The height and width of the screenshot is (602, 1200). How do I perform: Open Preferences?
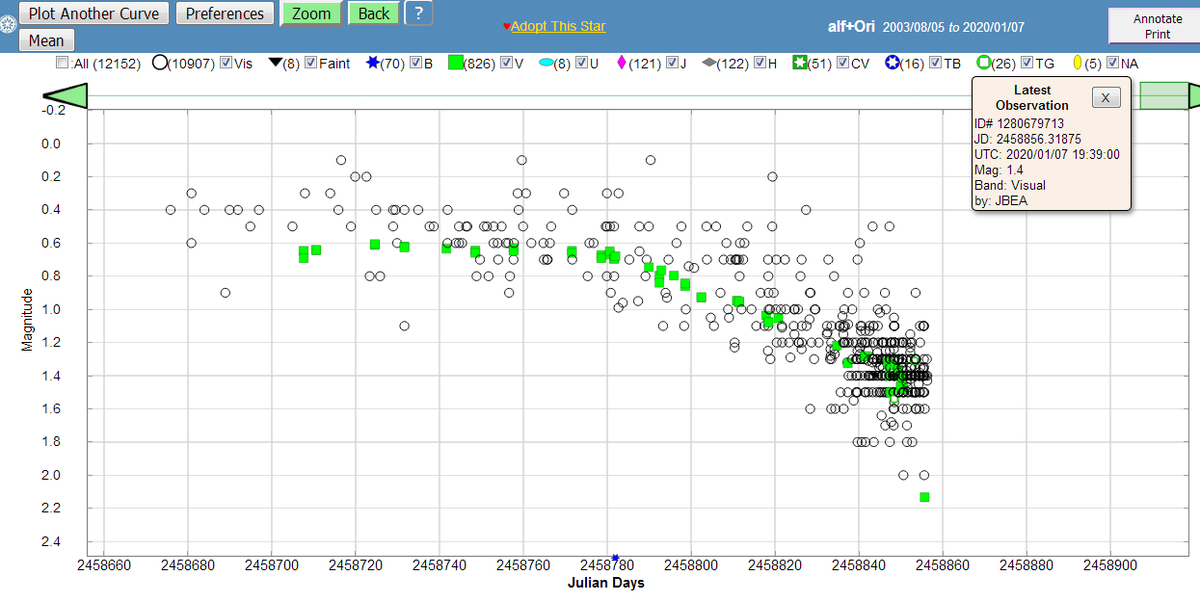pos(225,14)
